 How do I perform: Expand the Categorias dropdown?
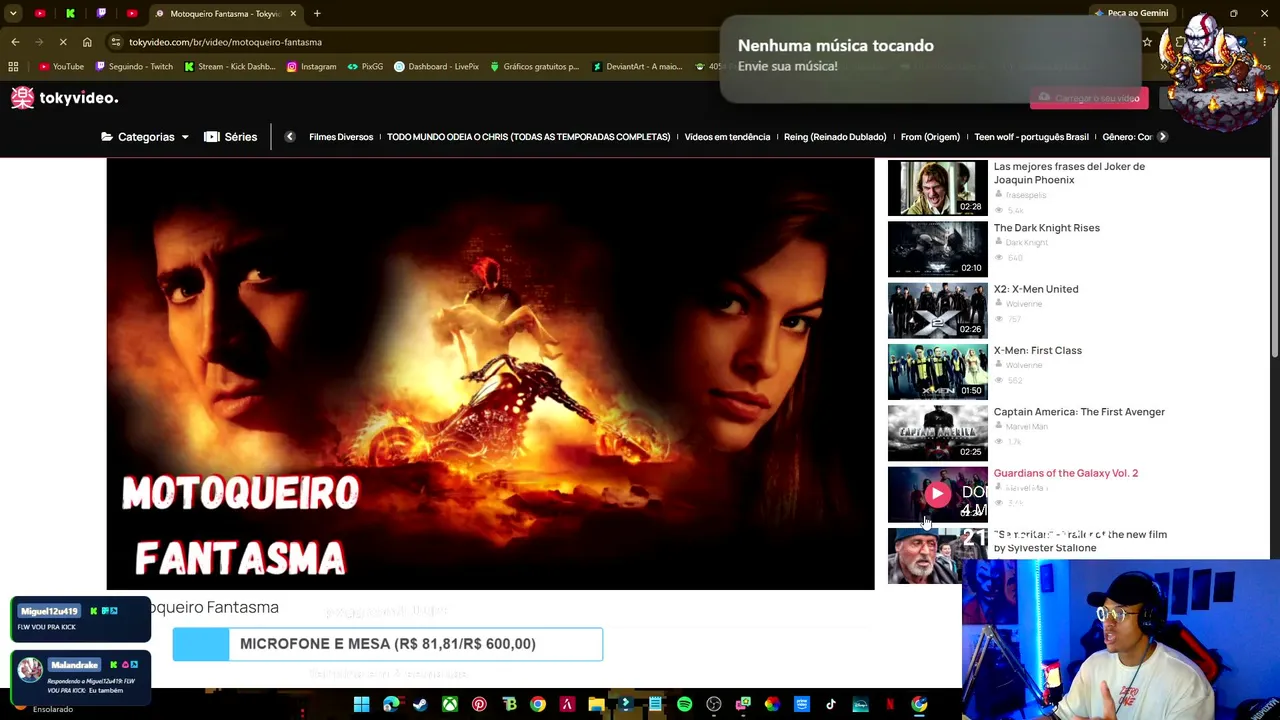[145, 137]
